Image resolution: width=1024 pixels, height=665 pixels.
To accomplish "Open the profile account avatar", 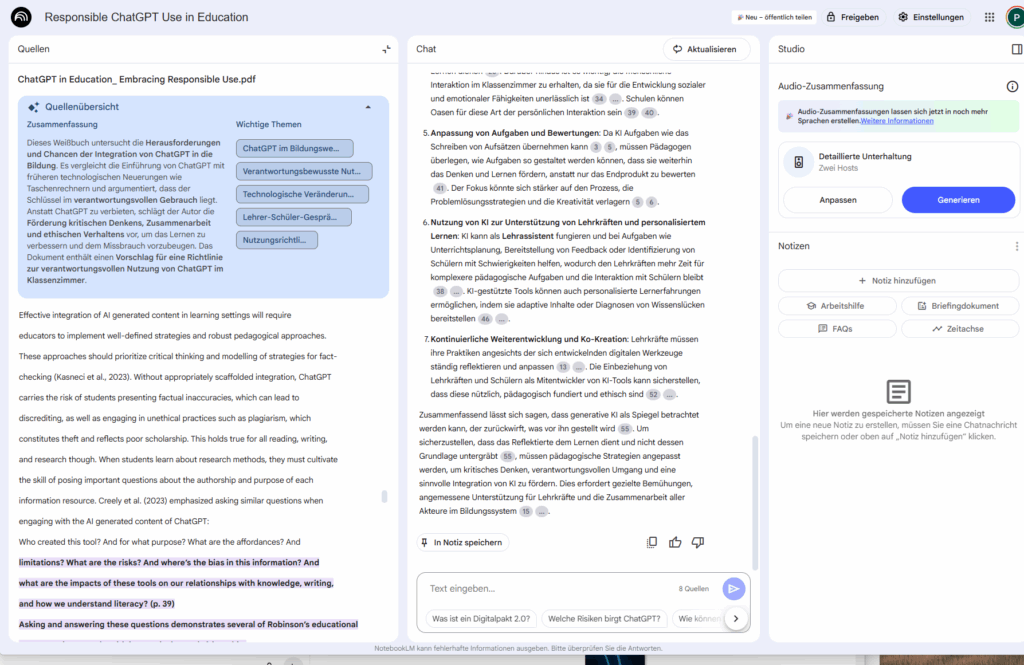I will pyautogui.click(x=1015, y=18).
